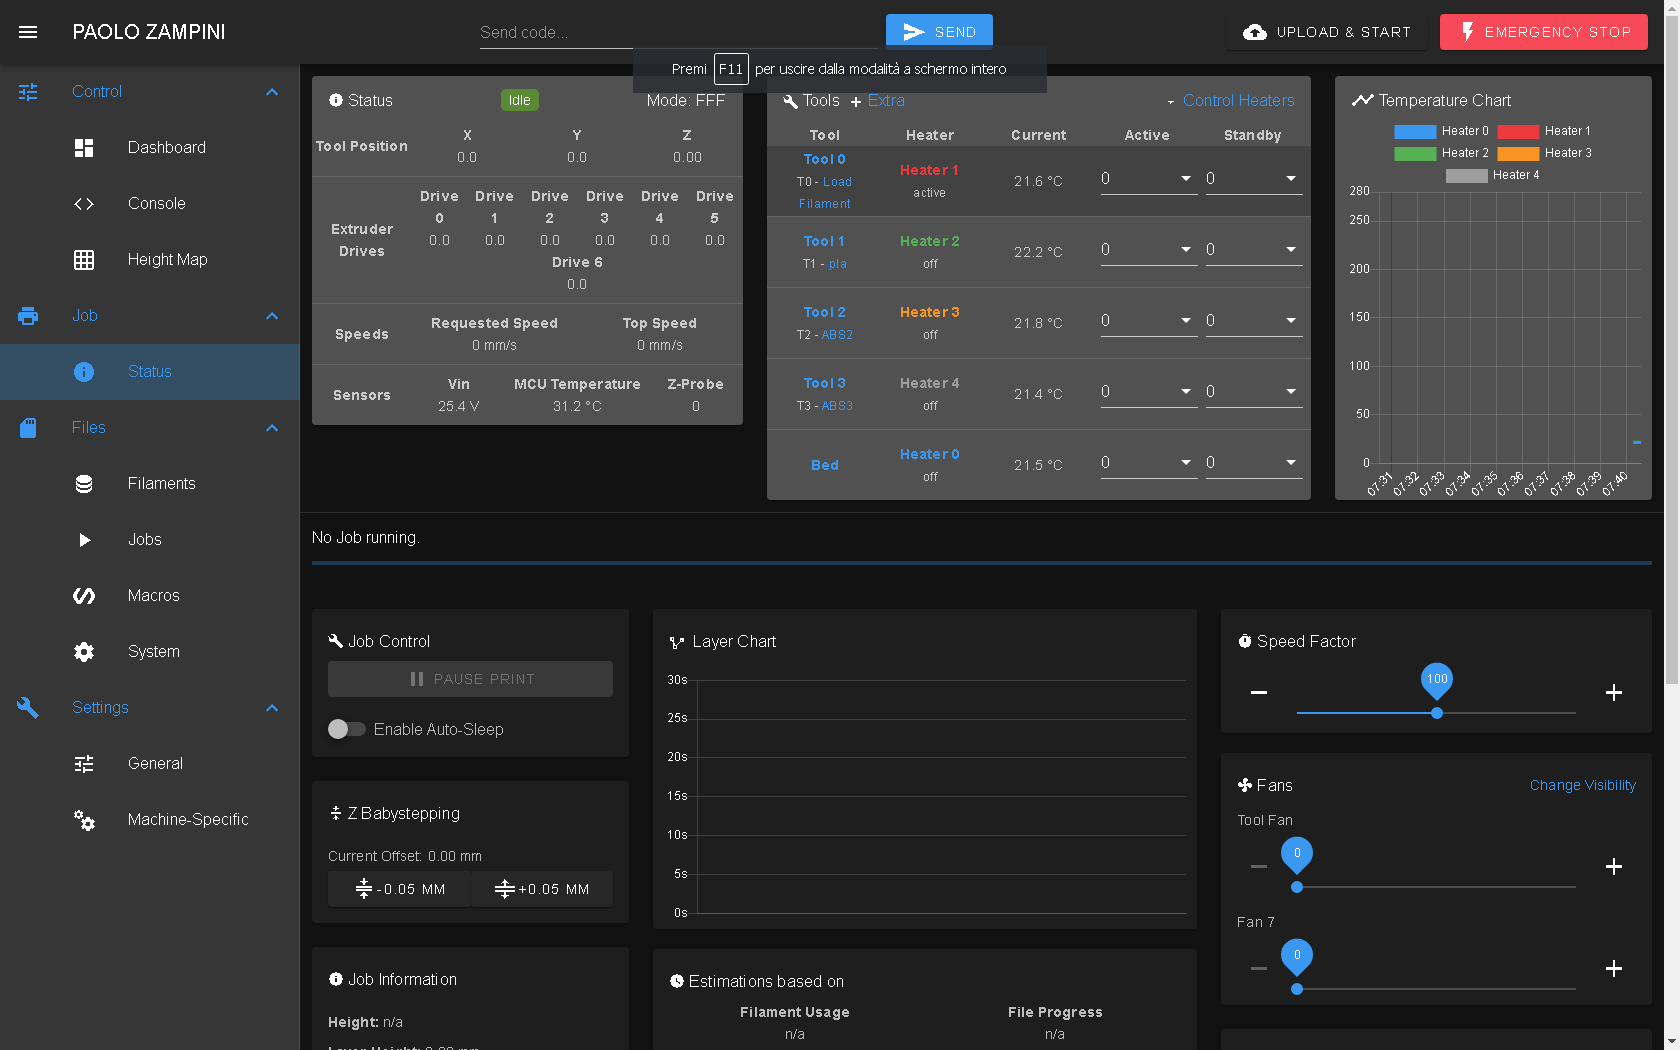Open the hamburger navigation menu
The width and height of the screenshot is (1680, 1050).
click(x=28, y=32)
